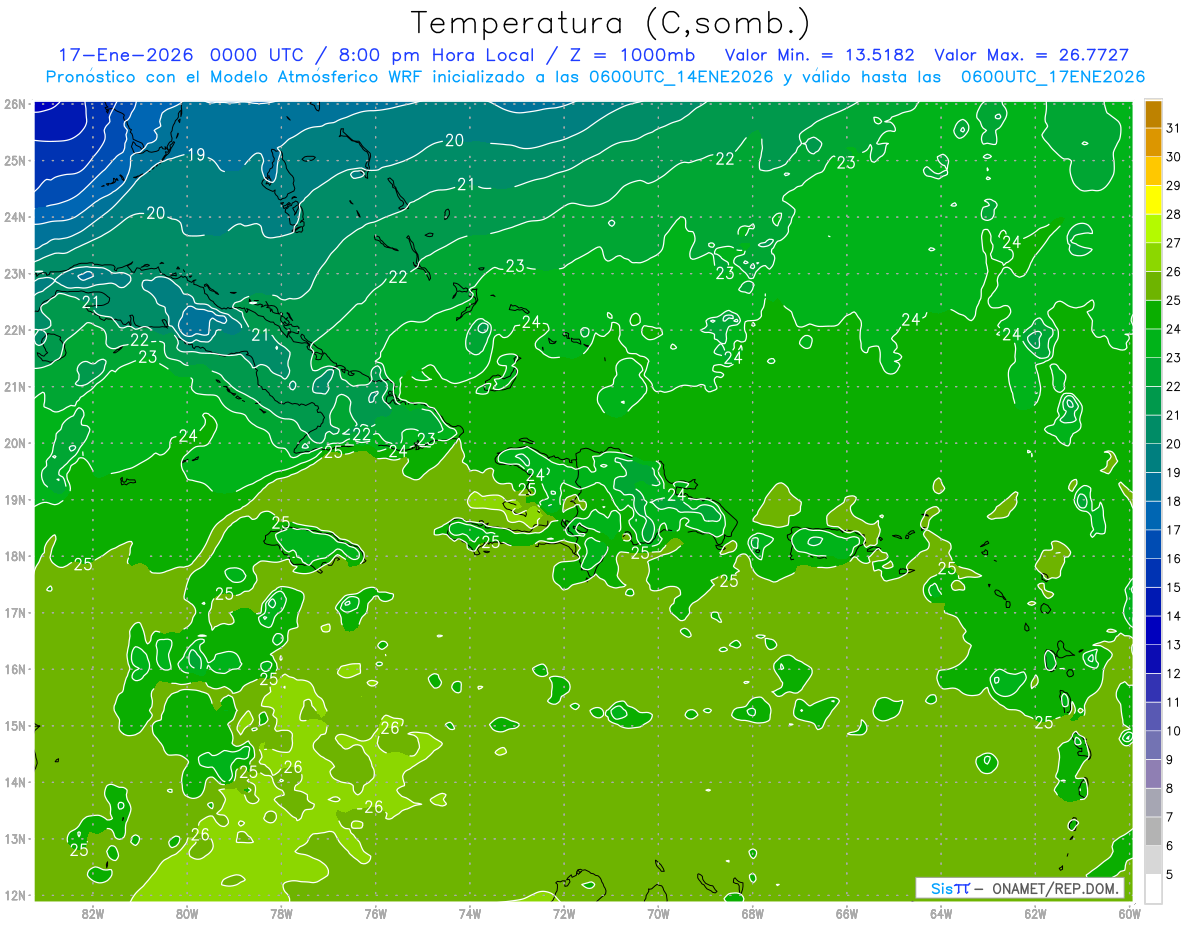The height and width of the screenshot is (927, 1200).
Task: Pick the gray swatch between 6 and 7
Action: point(1153,831)
